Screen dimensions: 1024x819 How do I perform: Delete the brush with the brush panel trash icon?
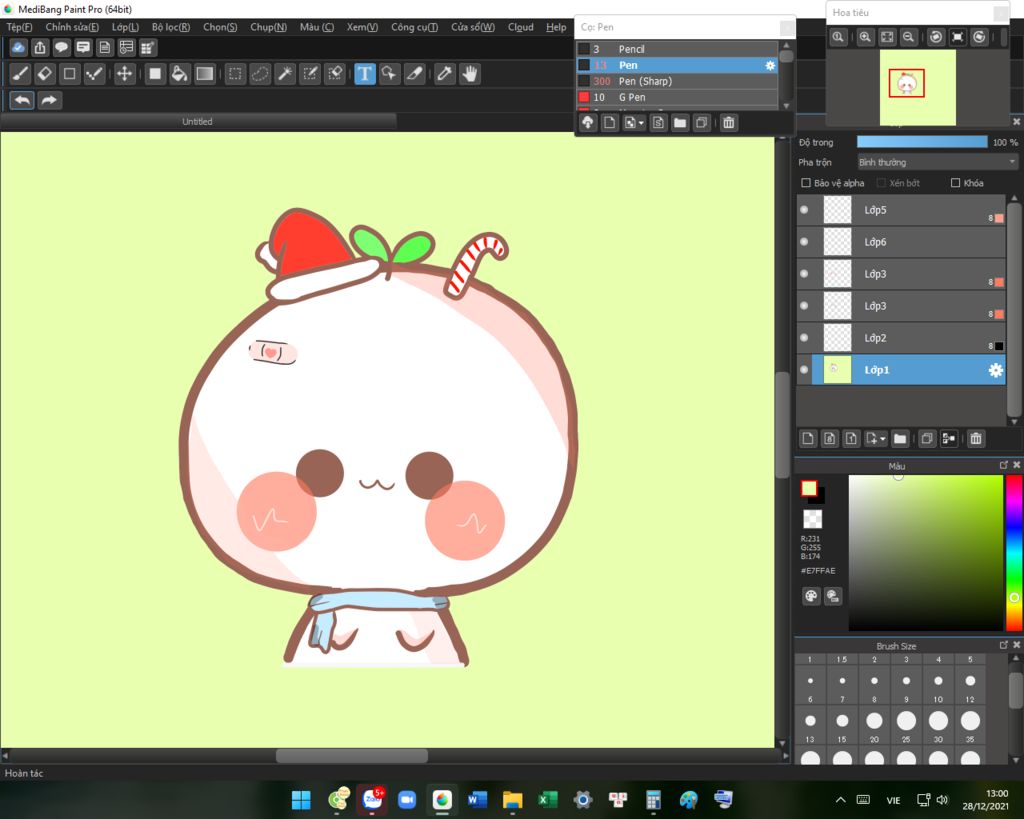click(729, 123)
